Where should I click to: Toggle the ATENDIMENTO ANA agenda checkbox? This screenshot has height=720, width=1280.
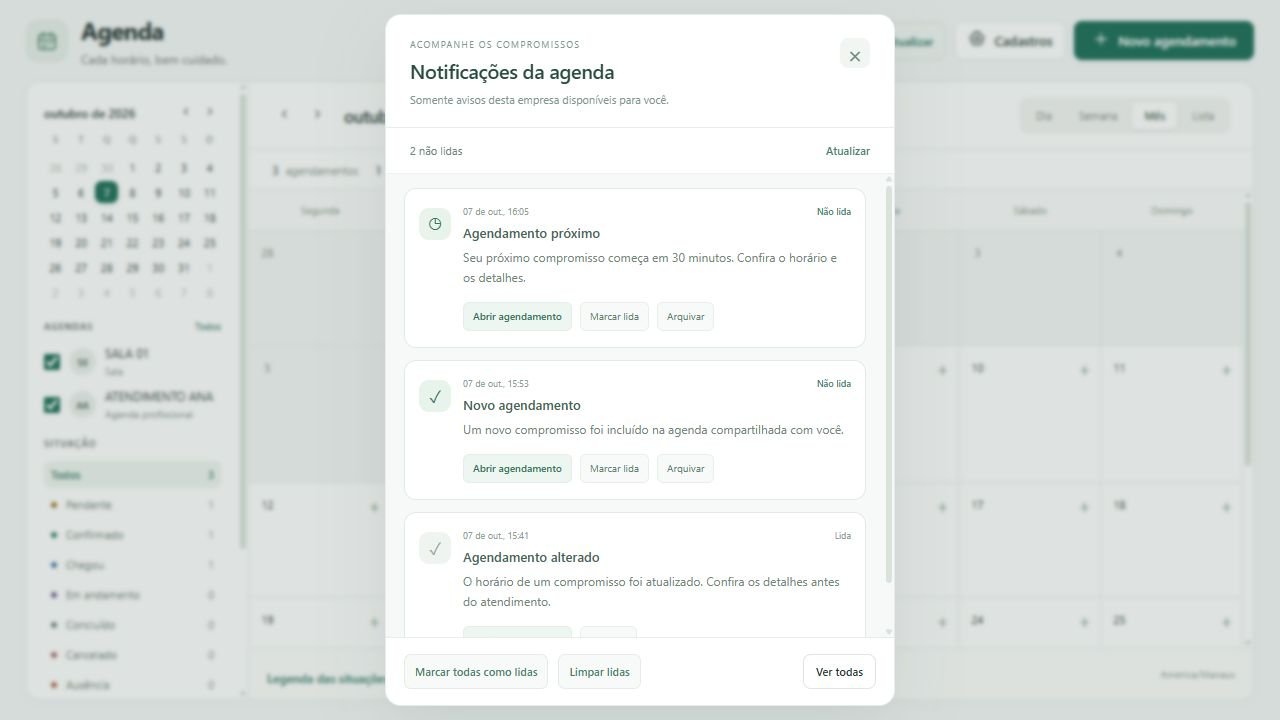pos(52,405)
